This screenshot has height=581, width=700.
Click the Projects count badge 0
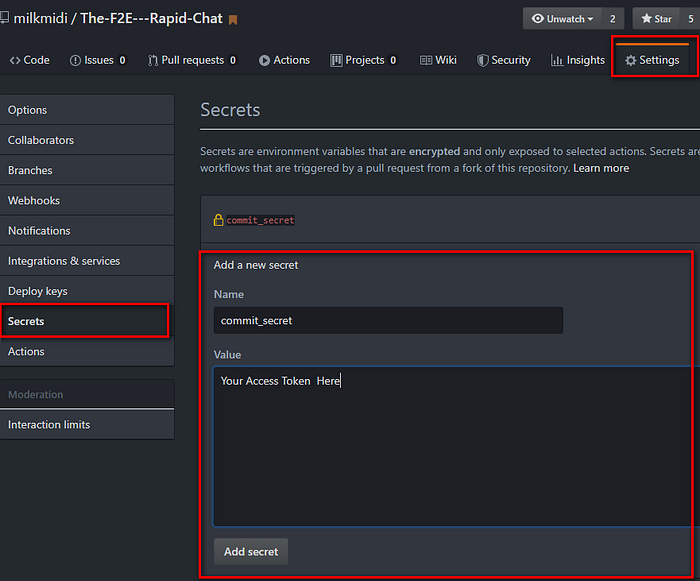(393, 60)
